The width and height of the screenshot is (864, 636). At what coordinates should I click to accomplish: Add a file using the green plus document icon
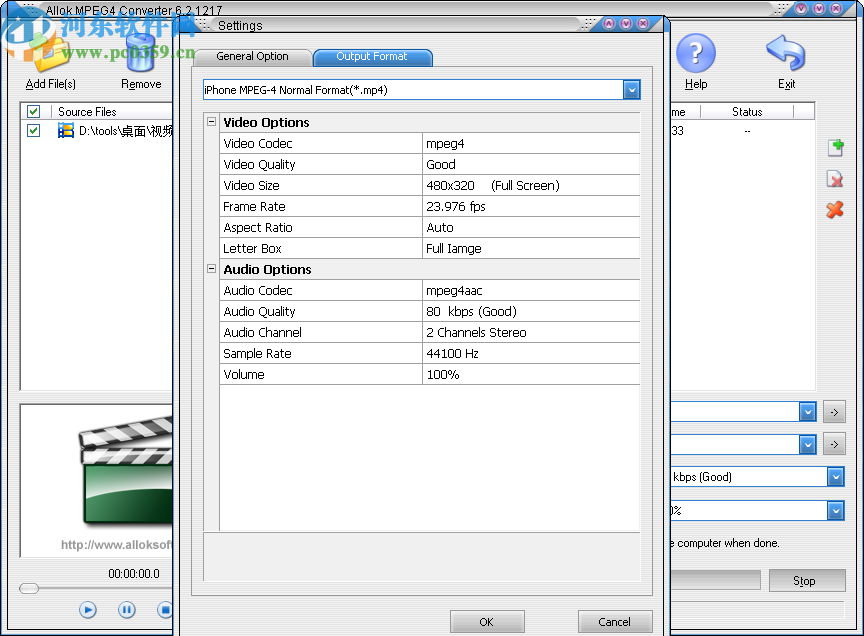(835, 147)
